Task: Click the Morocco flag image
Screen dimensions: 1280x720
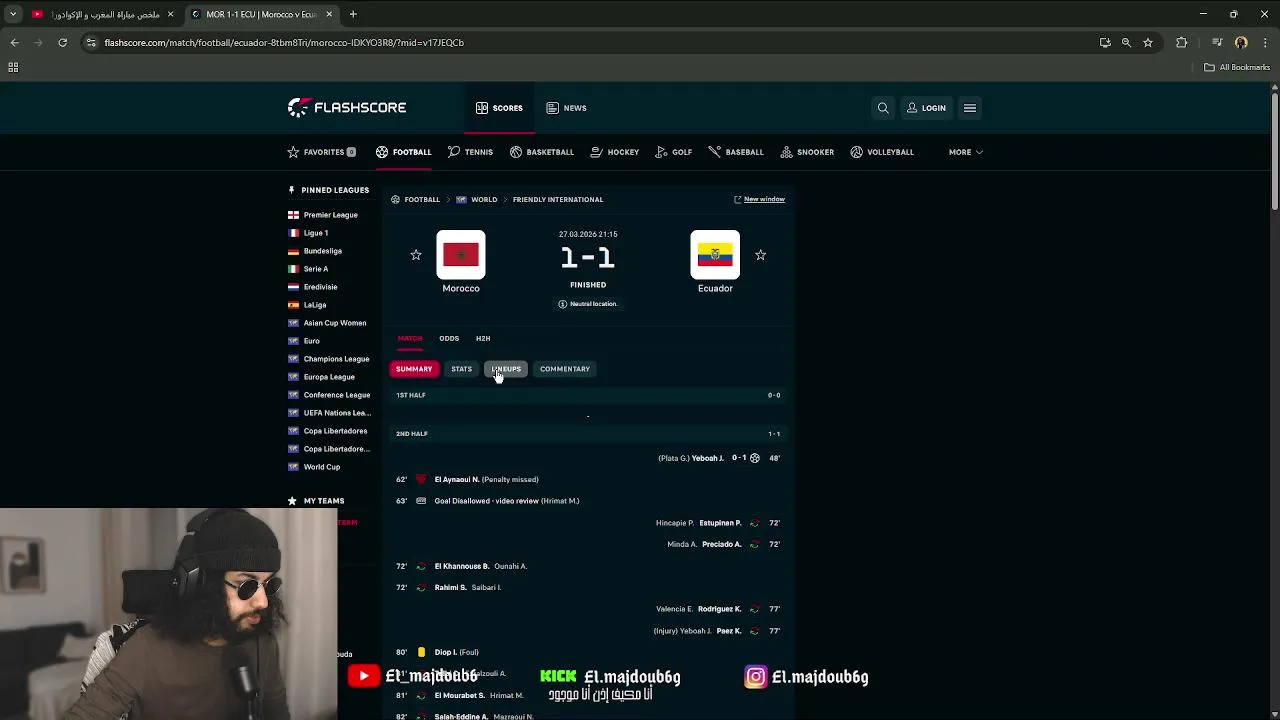Action: click(x=461, y=255)
